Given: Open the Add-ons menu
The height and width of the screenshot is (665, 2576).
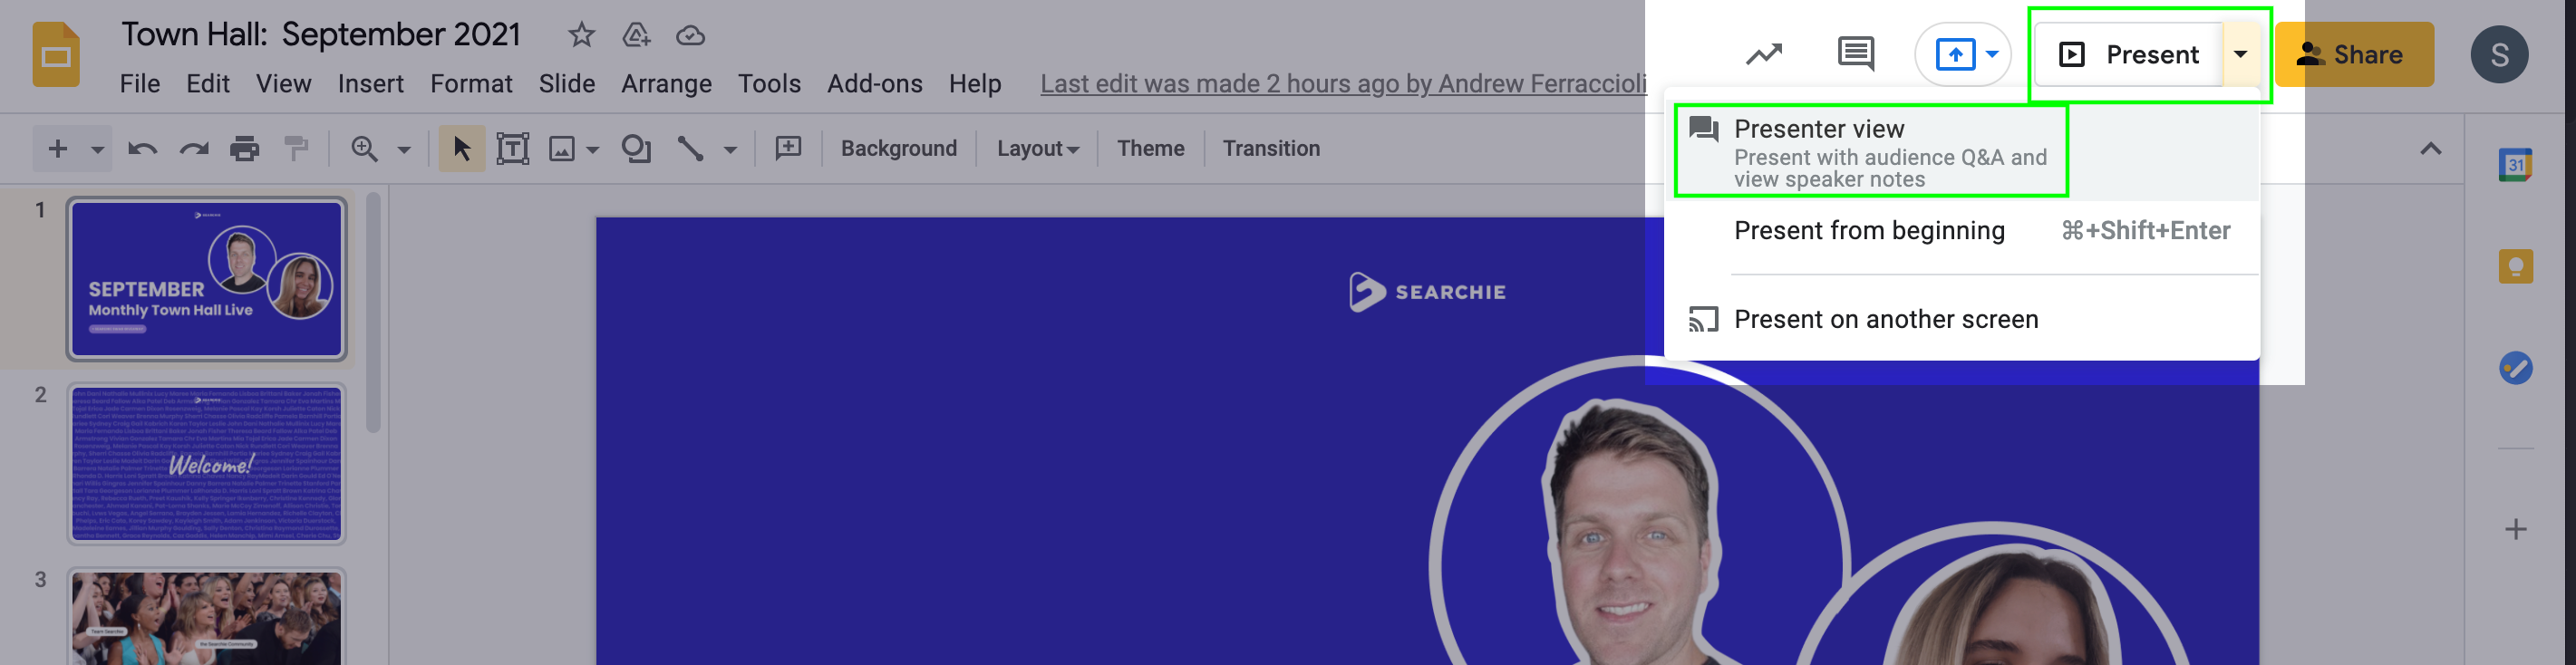Looking at the screenshot, I should click(874, 84).
